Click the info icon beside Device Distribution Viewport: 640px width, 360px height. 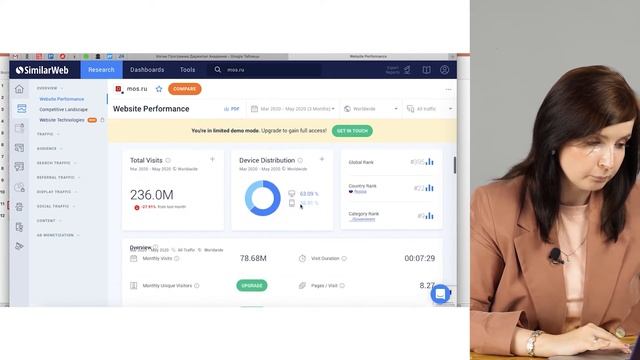click(300, 160)
